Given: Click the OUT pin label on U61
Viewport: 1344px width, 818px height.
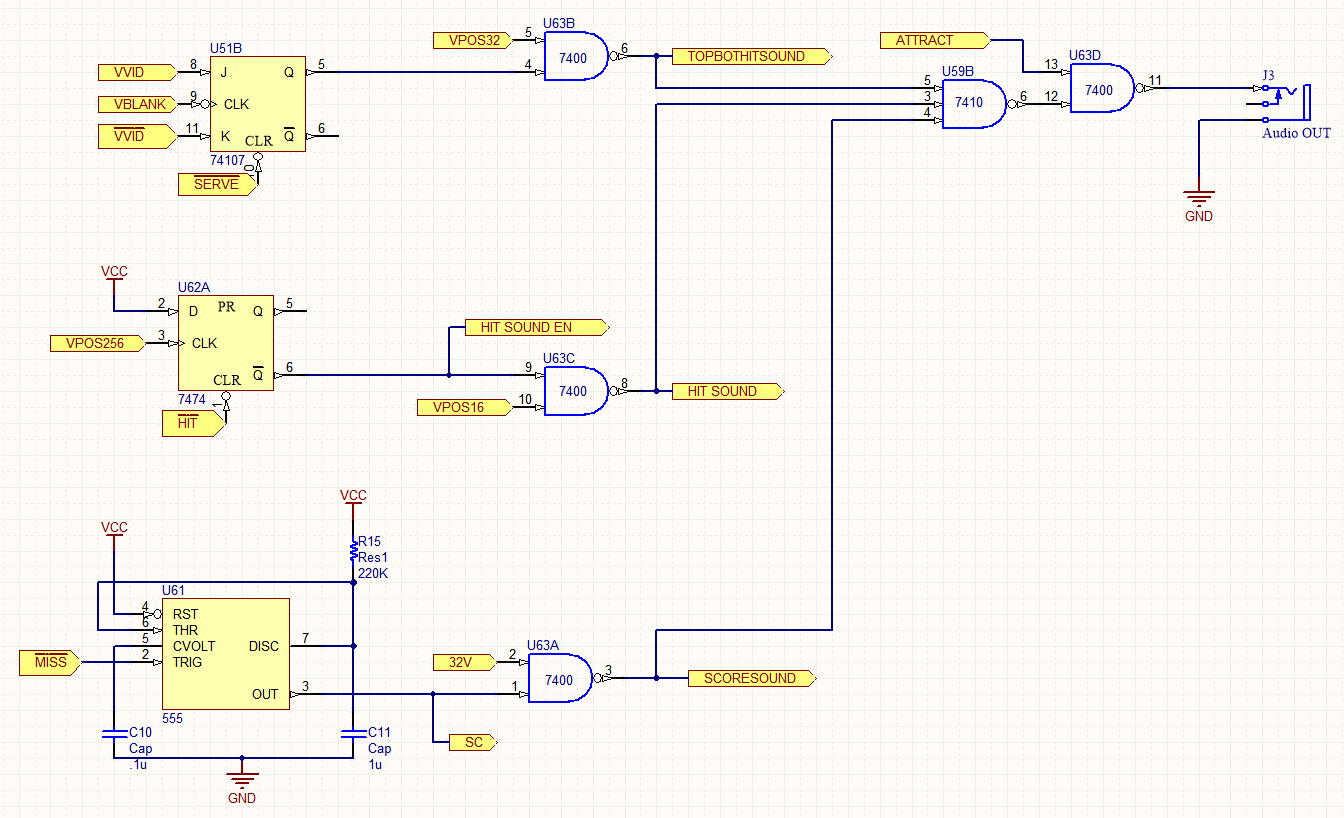Looking at the screenshot, I should coord(265,694).
